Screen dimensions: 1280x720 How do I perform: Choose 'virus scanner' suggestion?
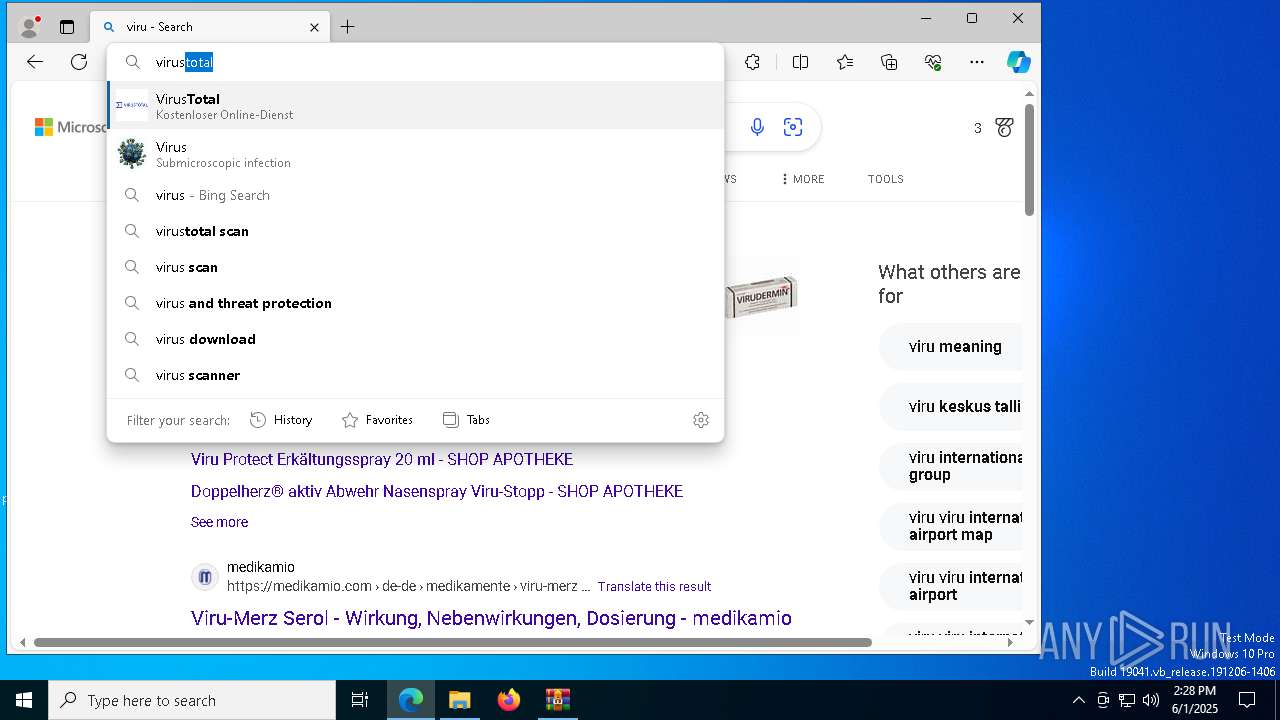pos(415,375)
